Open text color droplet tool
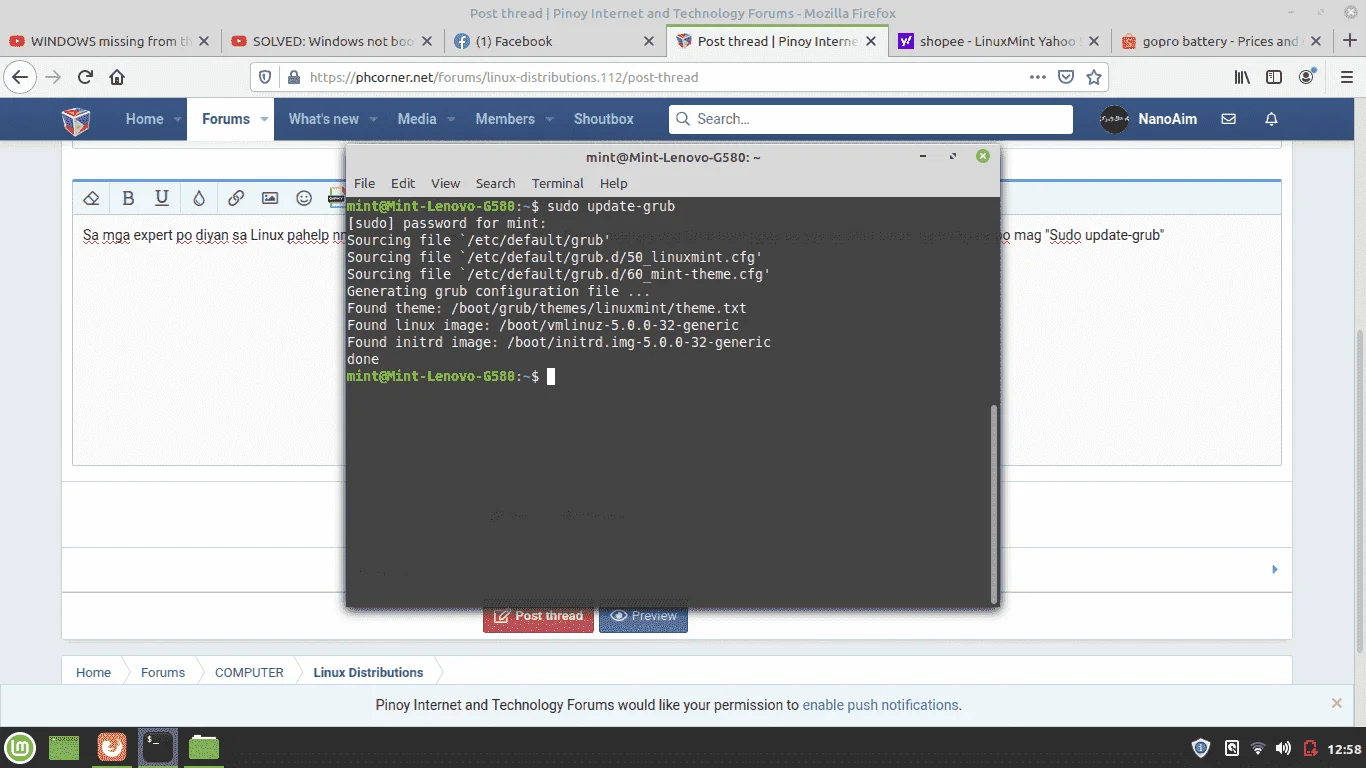Viewport: 1366px width, 768px height. tap(199, 198)
